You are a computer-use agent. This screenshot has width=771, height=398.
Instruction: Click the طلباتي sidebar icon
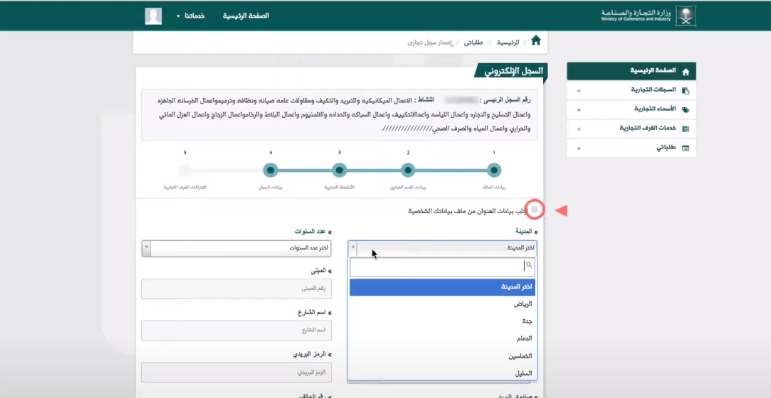coord(686,148)
